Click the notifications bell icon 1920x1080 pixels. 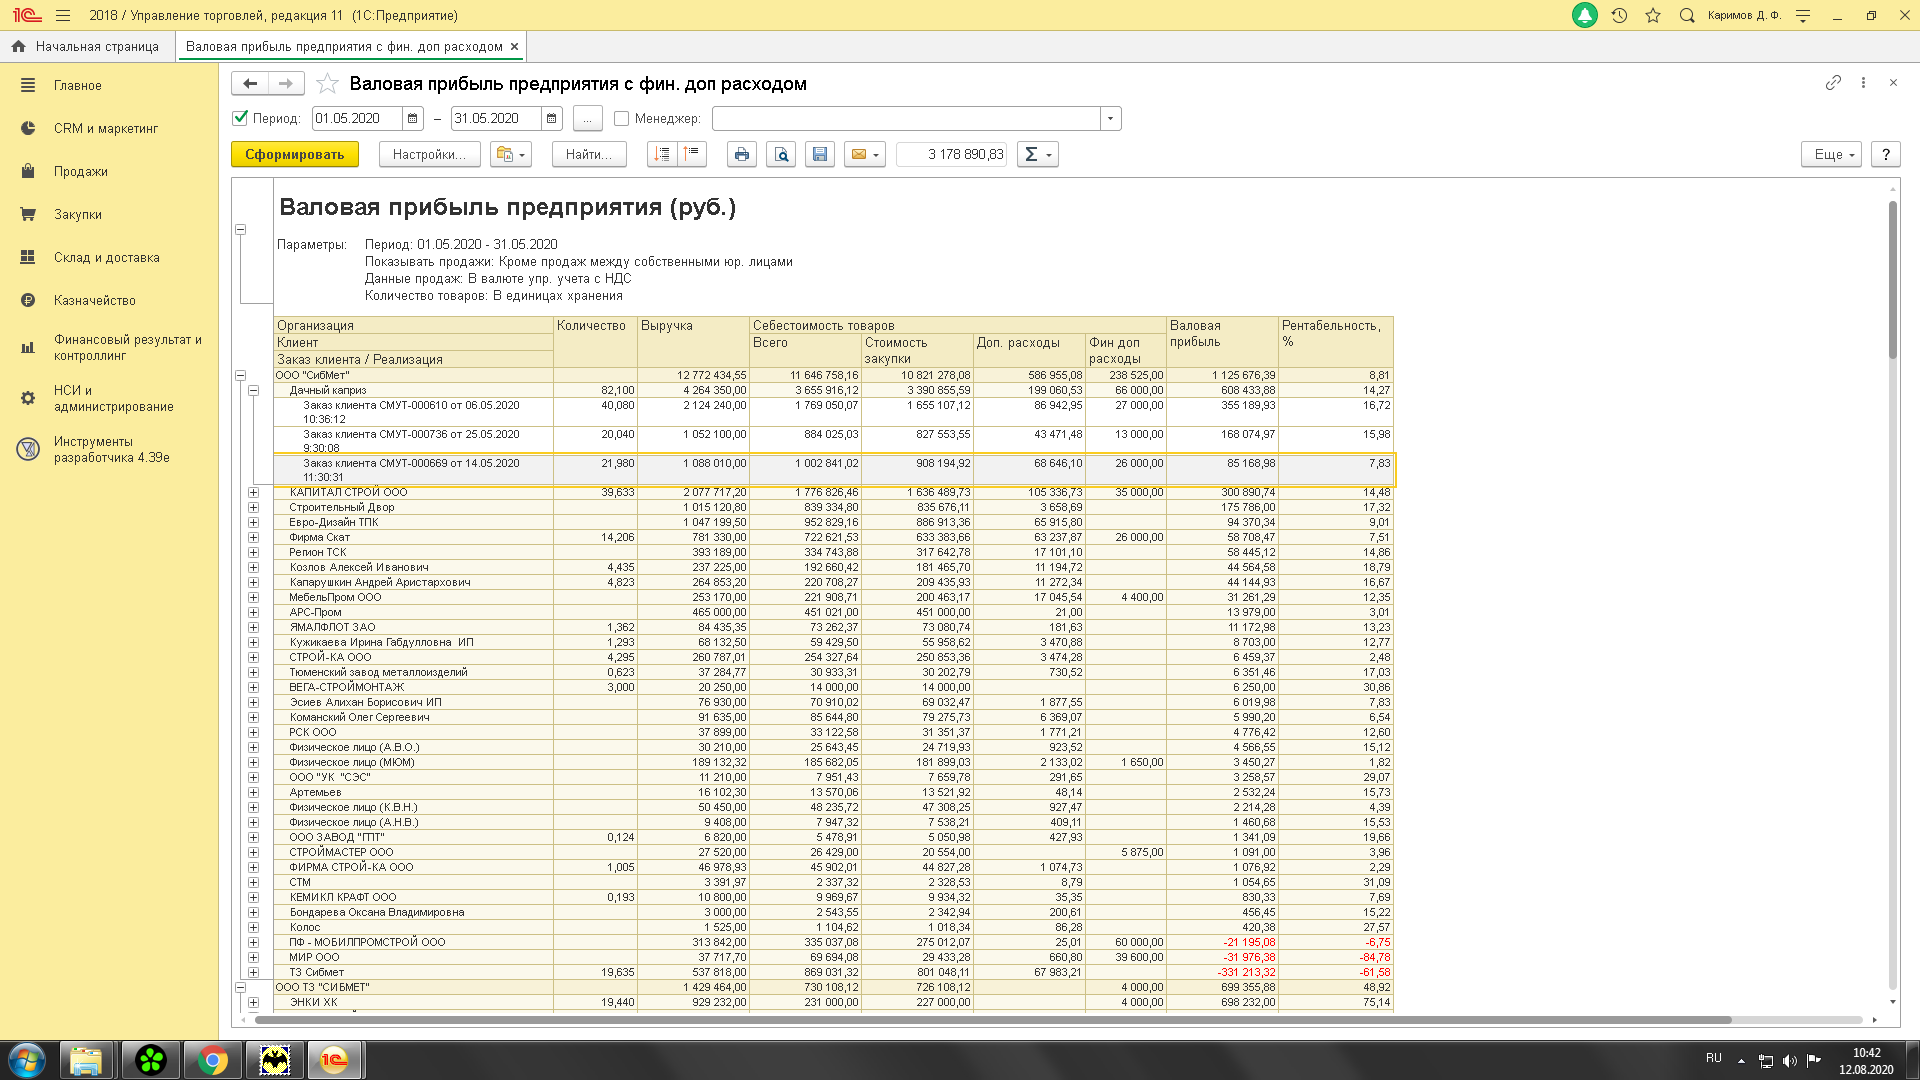click(x=1585, y=16)
